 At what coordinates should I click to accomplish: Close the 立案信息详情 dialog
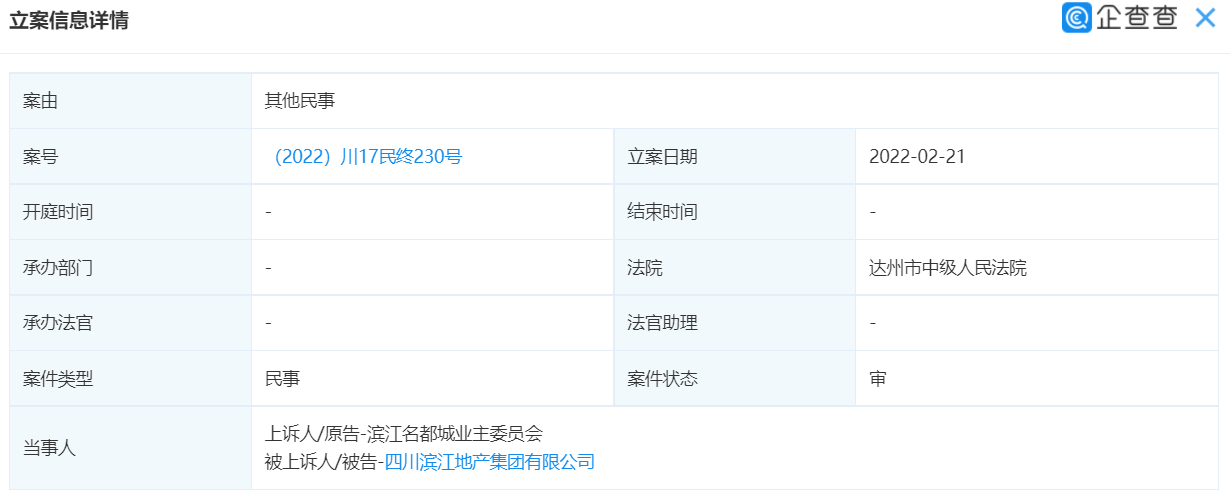coord(1205,18)
